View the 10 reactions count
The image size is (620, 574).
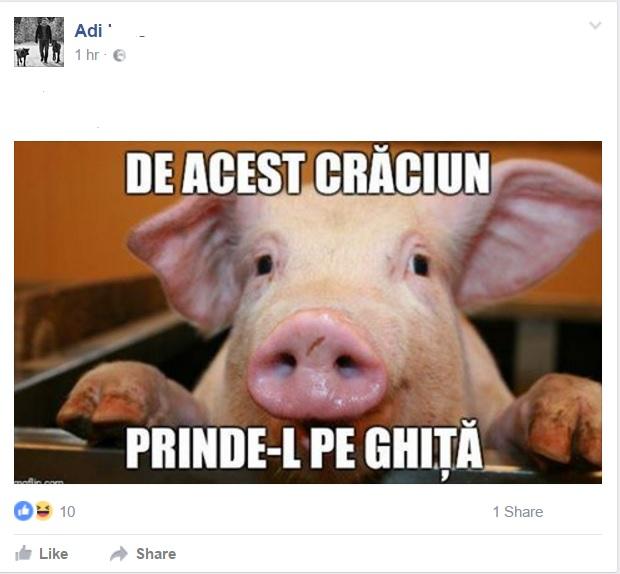click(x=67, y=512)
